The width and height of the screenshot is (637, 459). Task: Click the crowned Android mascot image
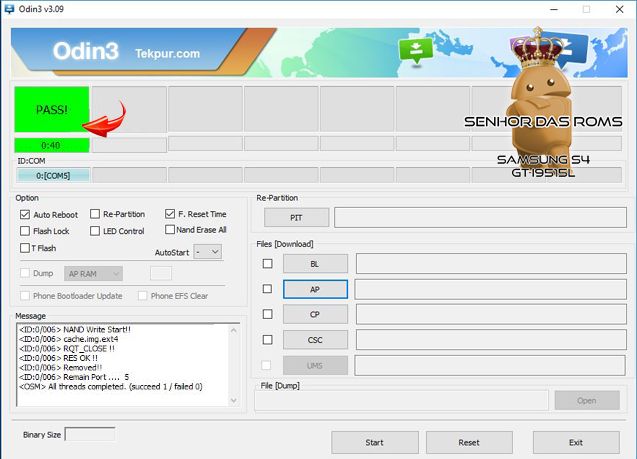pos(539,95)
